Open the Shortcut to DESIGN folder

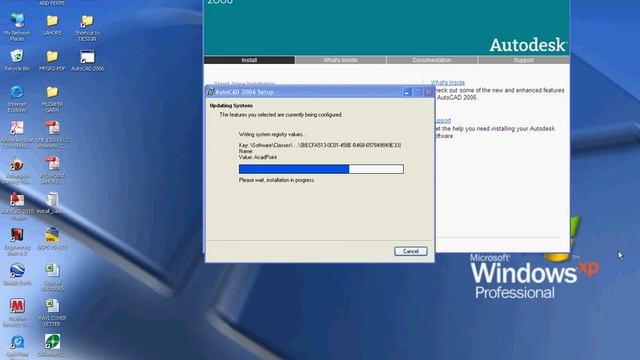[x=87, y=27]
